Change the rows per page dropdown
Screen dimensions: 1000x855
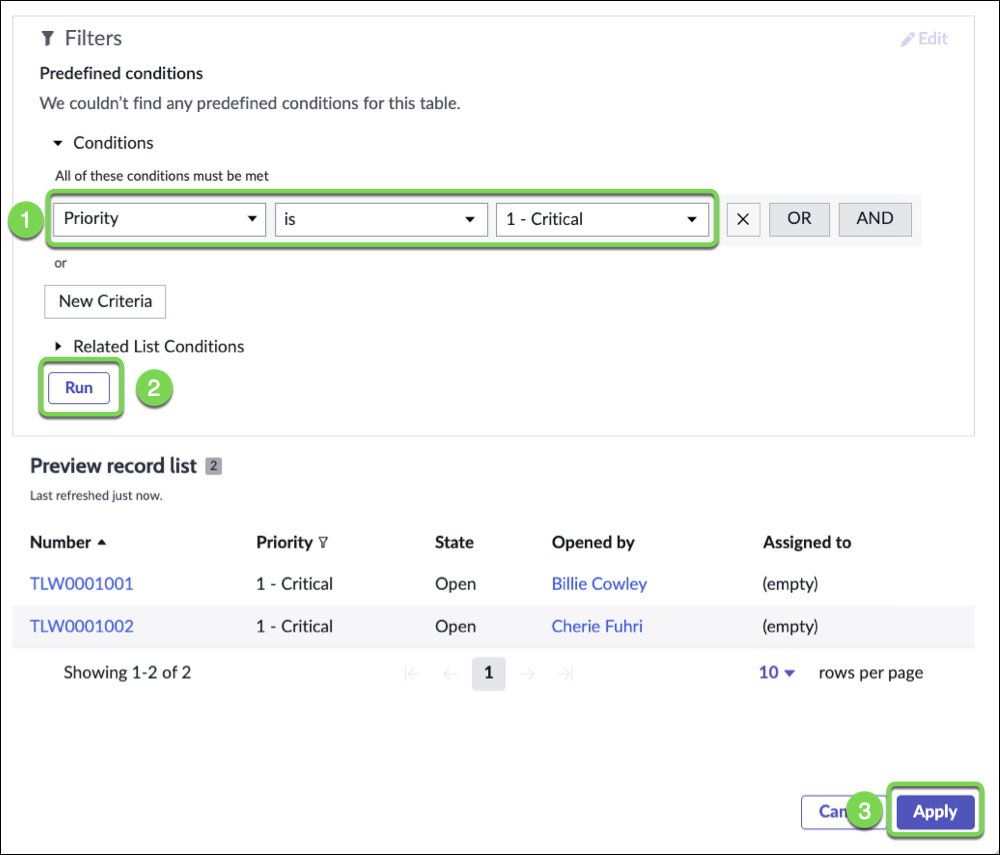pyautogui.click(x=776, y=673)
